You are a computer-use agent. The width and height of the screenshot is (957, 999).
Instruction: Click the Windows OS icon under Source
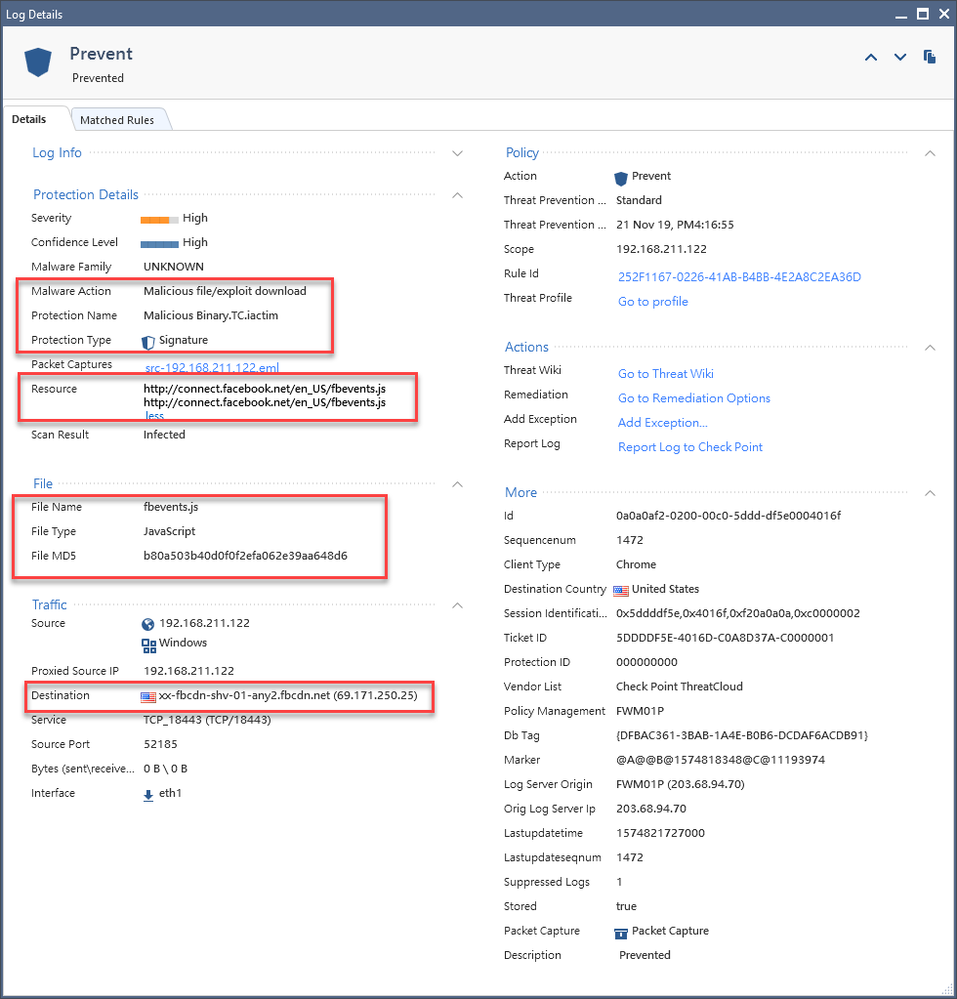pyautogui.click(x=149, y=644)
